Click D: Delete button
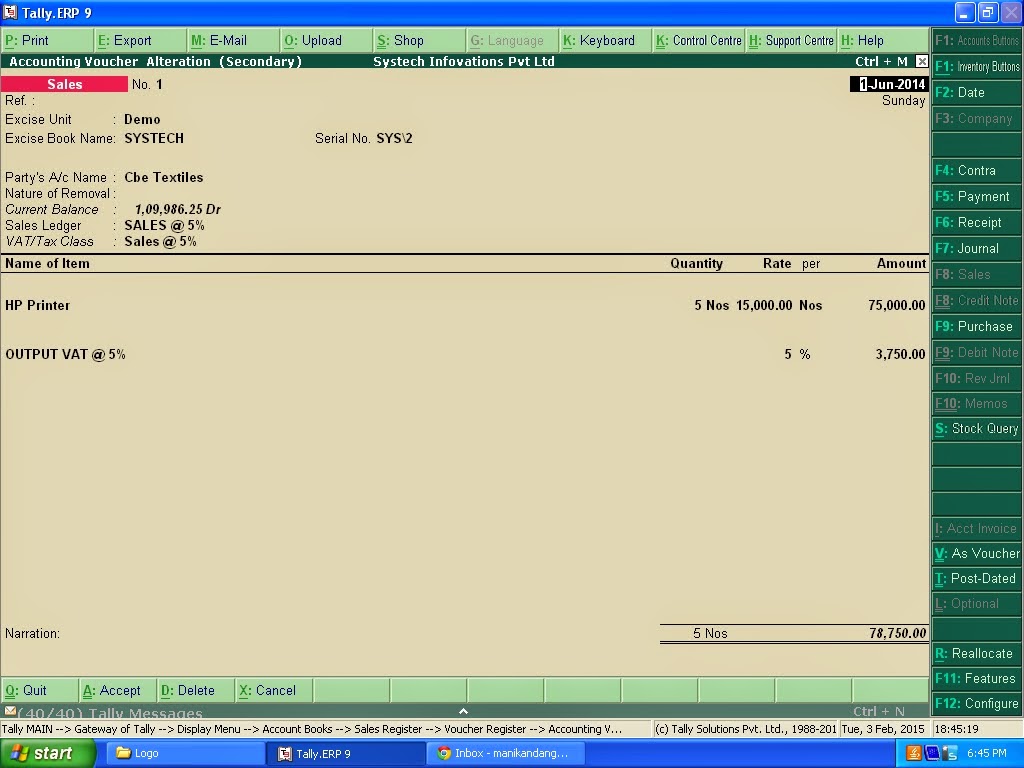Image resolution: width=1024 pixels, height=768 pixels. coord(194,690)
